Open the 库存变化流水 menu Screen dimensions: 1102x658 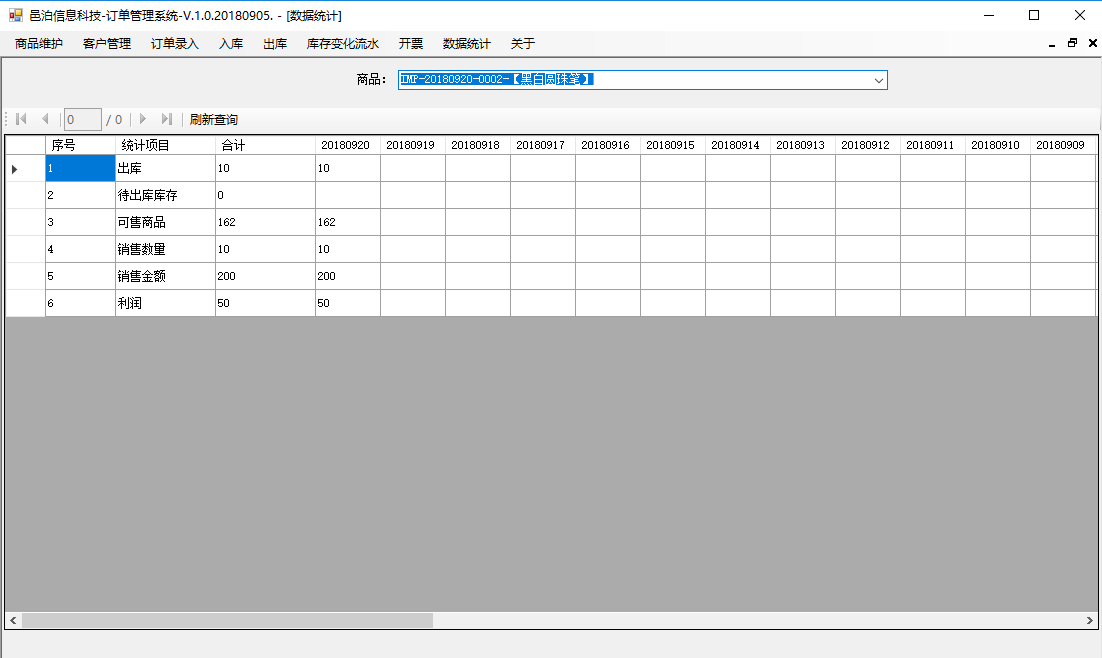pyautogui.click(x=342, y=44)
